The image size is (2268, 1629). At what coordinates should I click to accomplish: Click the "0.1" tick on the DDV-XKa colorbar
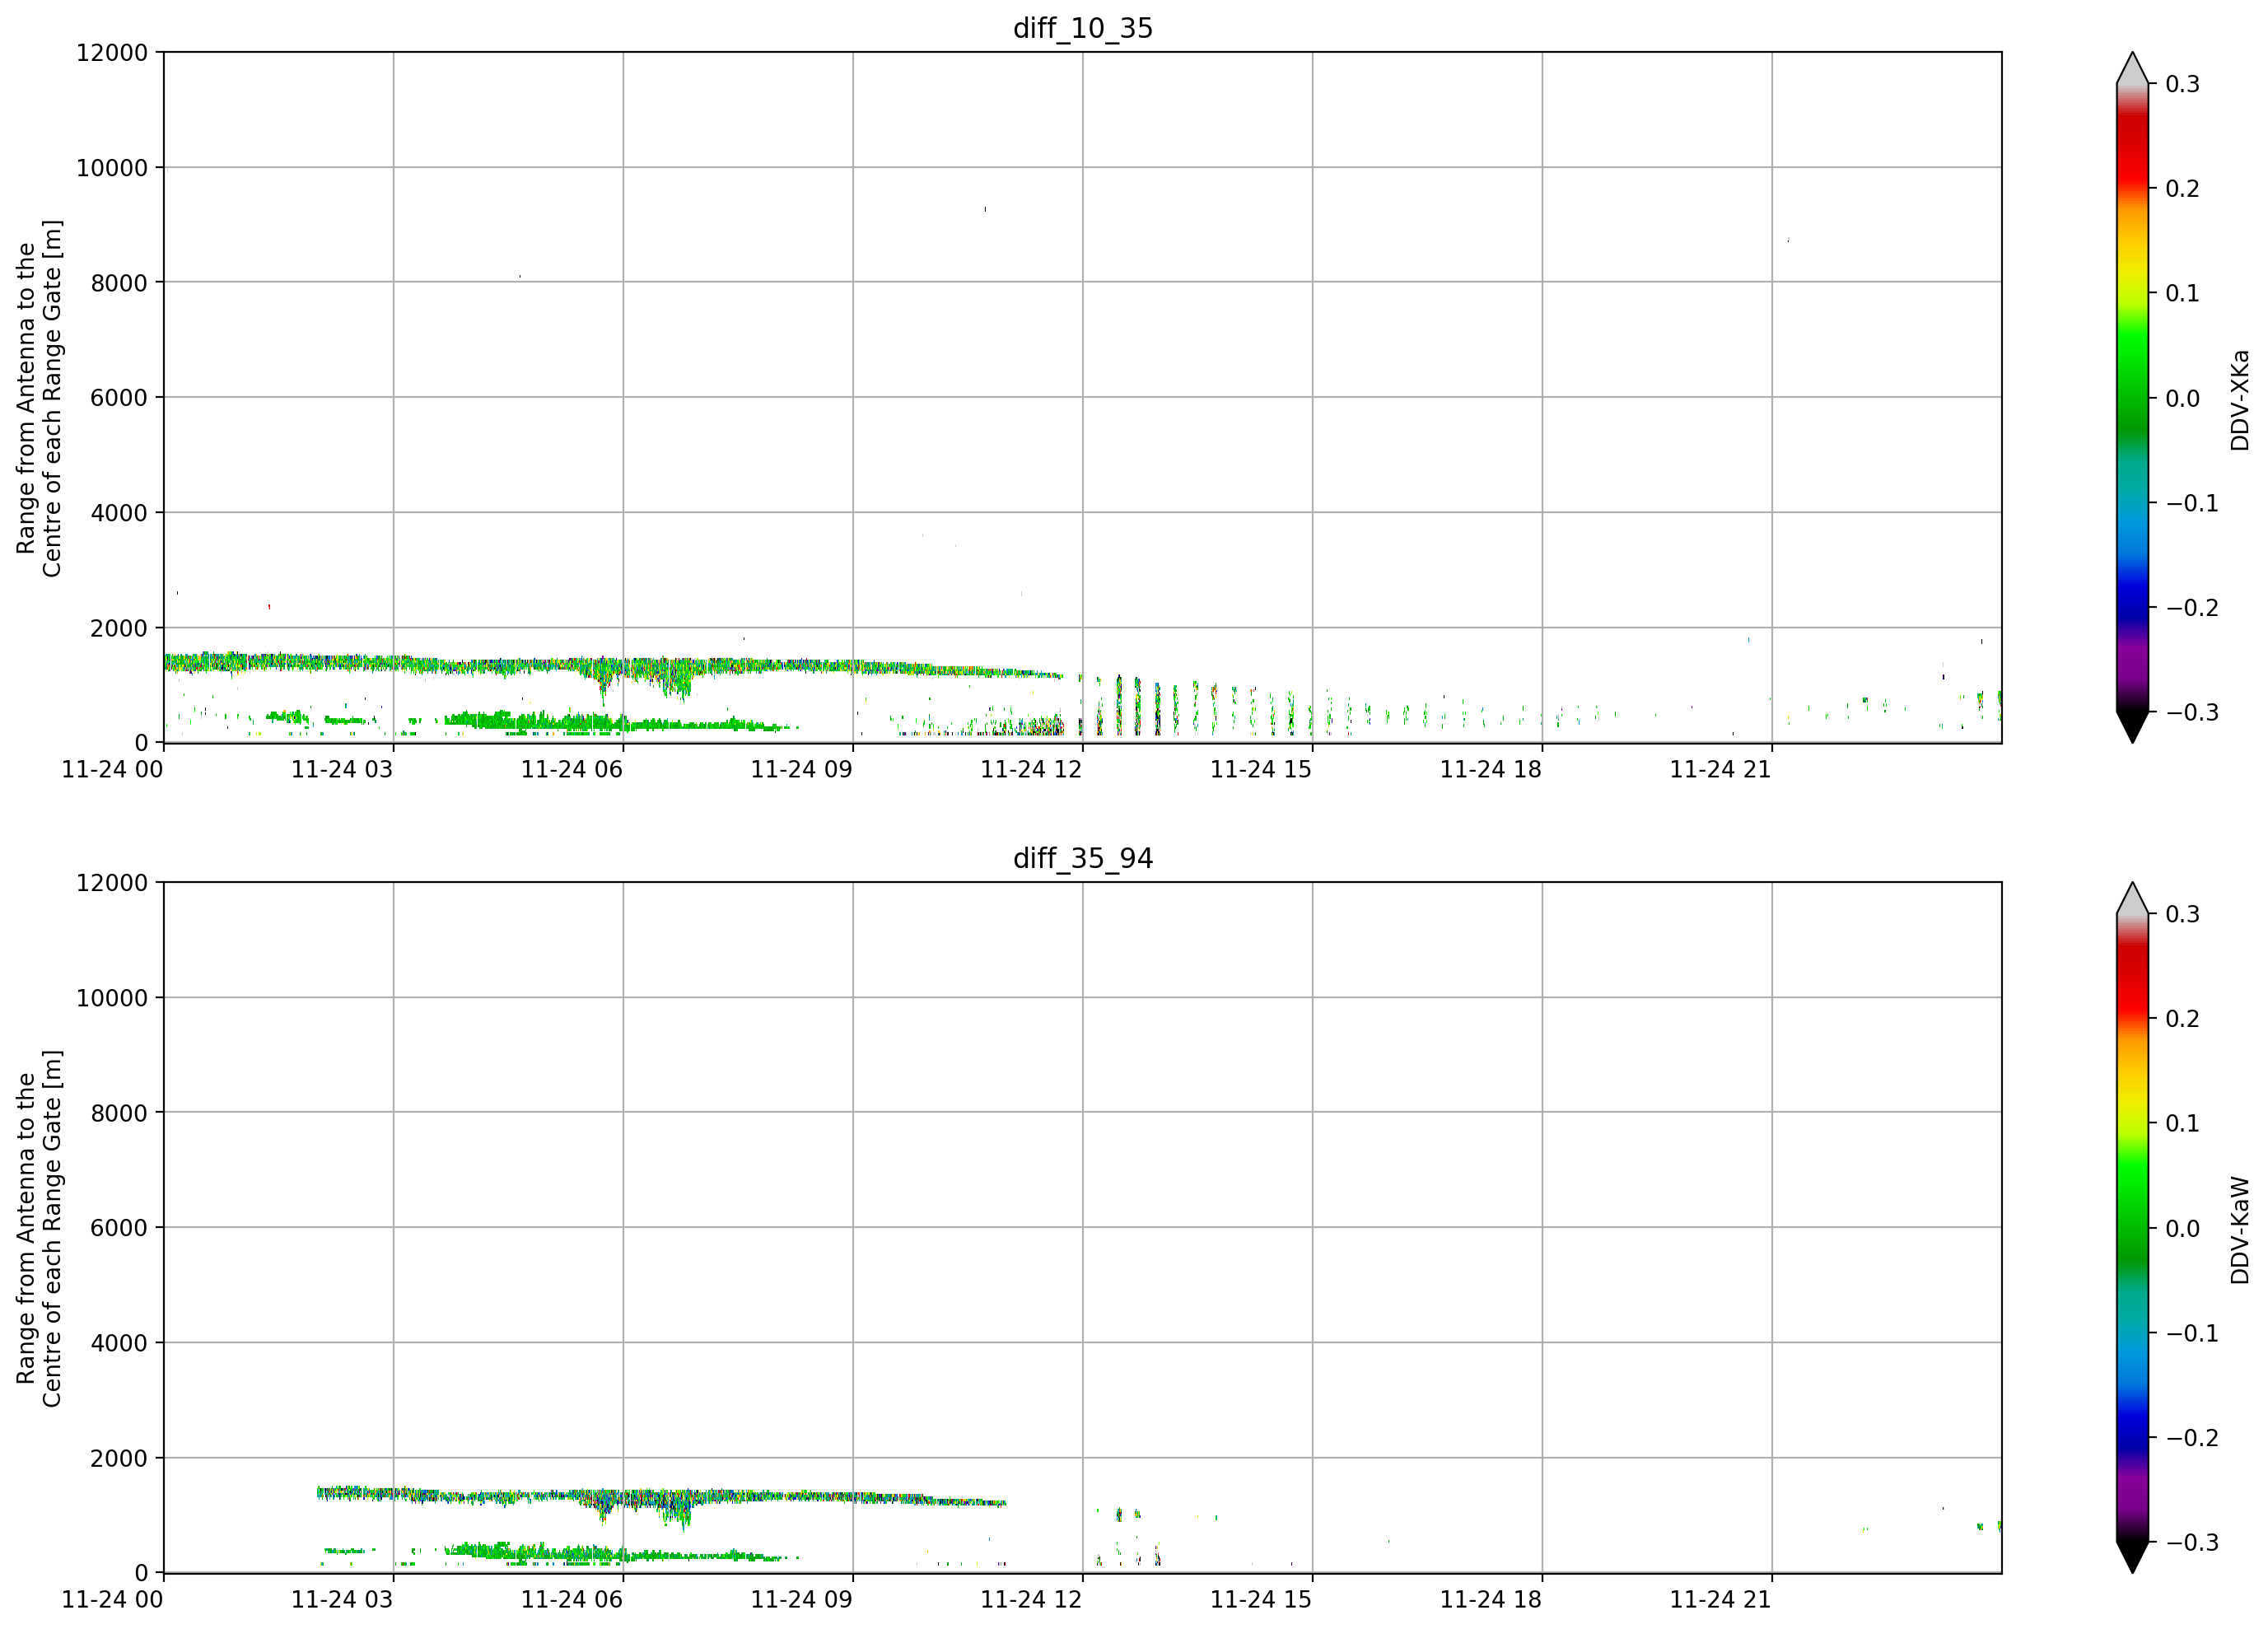click(x=2183, y=293)
